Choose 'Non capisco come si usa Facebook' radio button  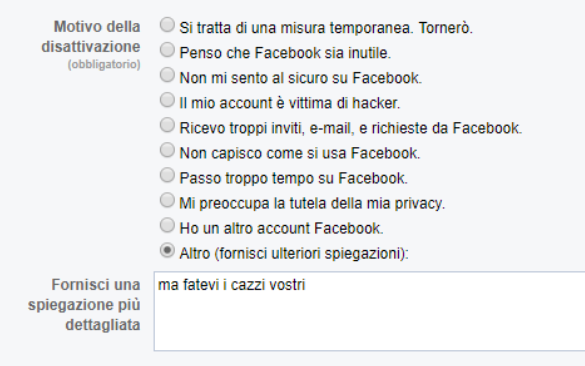point(167,150)
